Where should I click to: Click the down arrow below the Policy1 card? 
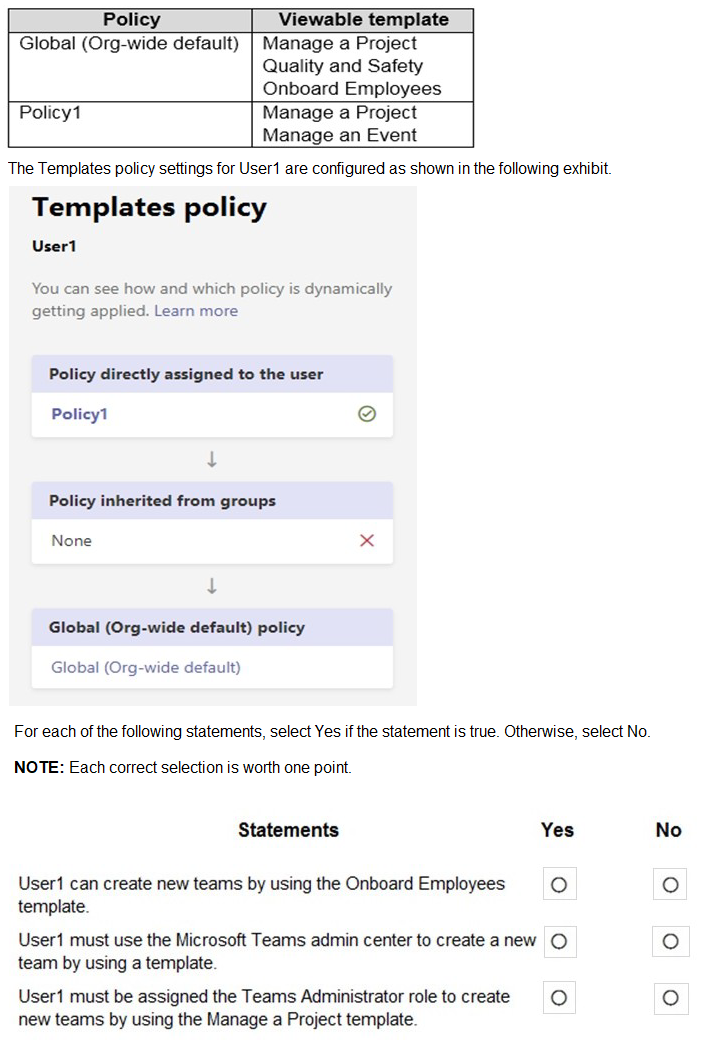click(212, 459)
